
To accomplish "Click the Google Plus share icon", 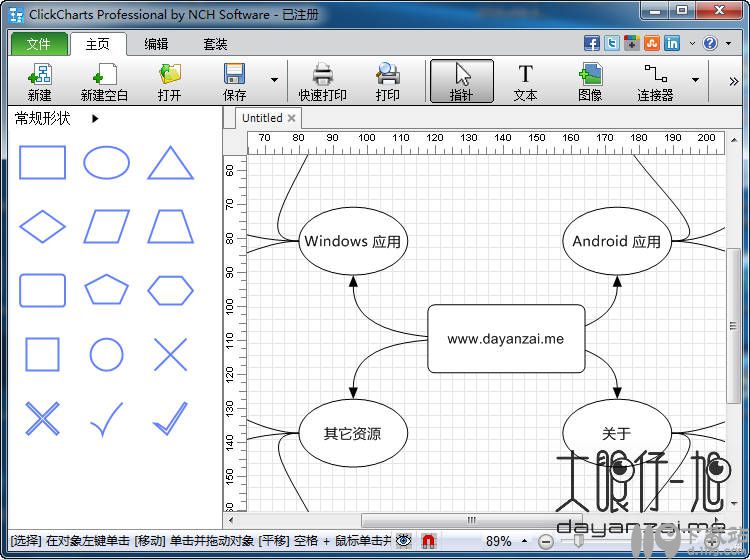I will (x=631, y=44).
